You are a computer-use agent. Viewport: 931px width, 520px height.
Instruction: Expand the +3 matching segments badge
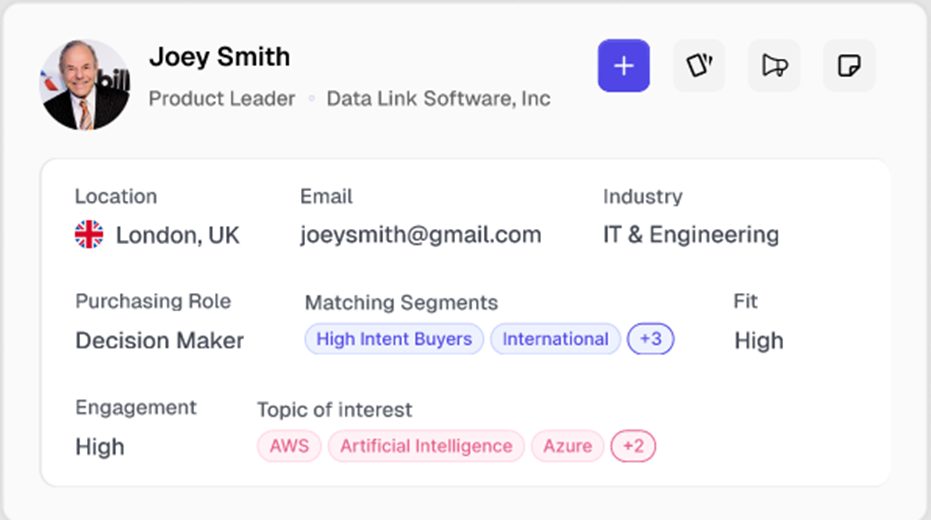pos(650,339)
